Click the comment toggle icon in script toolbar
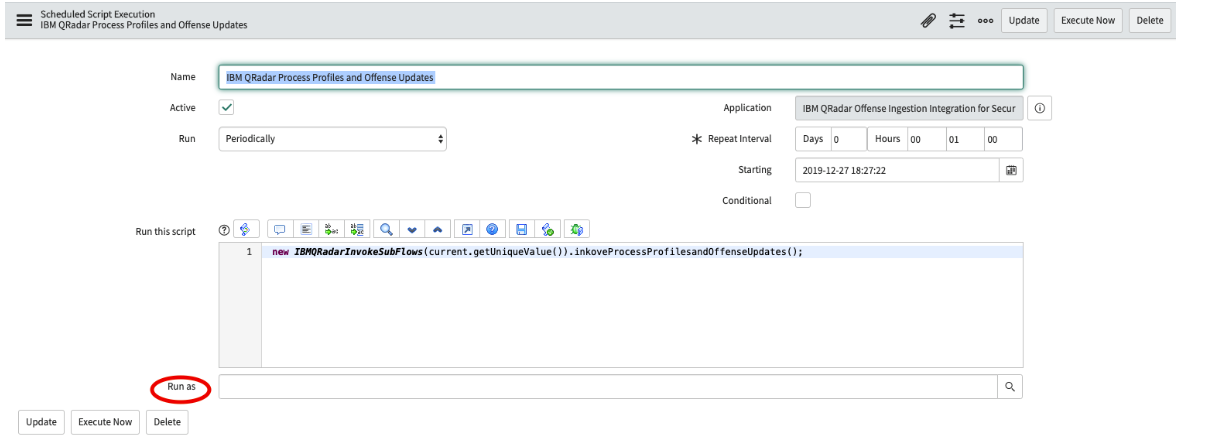 pos(280,230)
